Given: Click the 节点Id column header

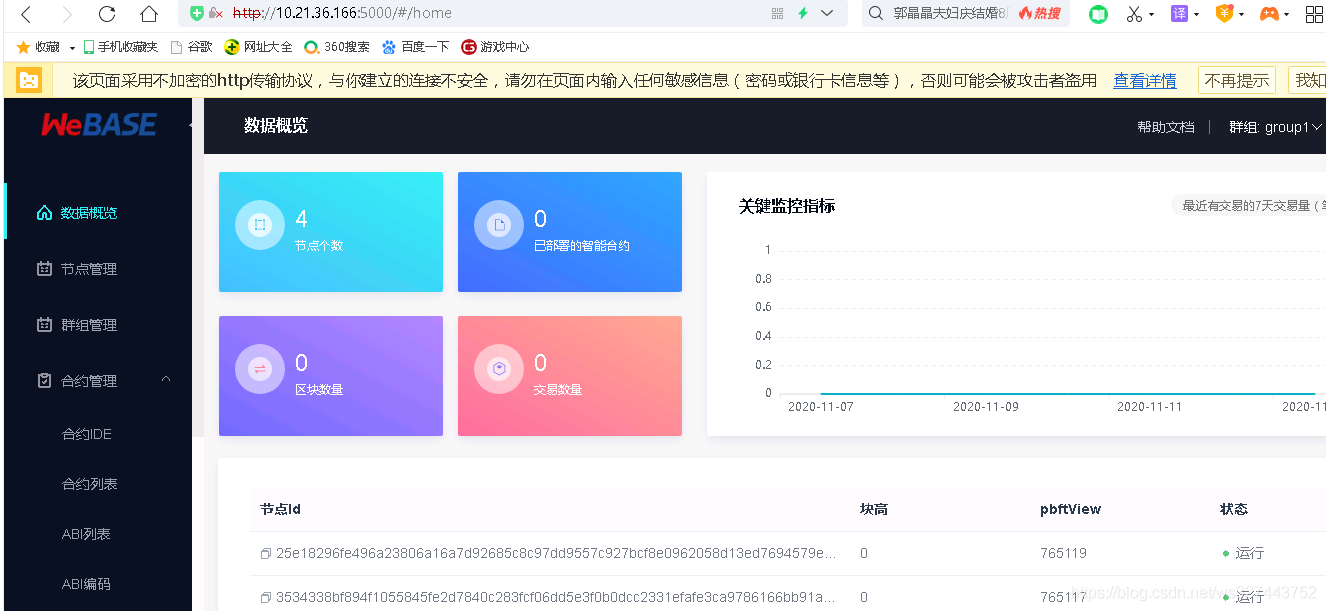Looking at the screenshot, I should 280,509.
